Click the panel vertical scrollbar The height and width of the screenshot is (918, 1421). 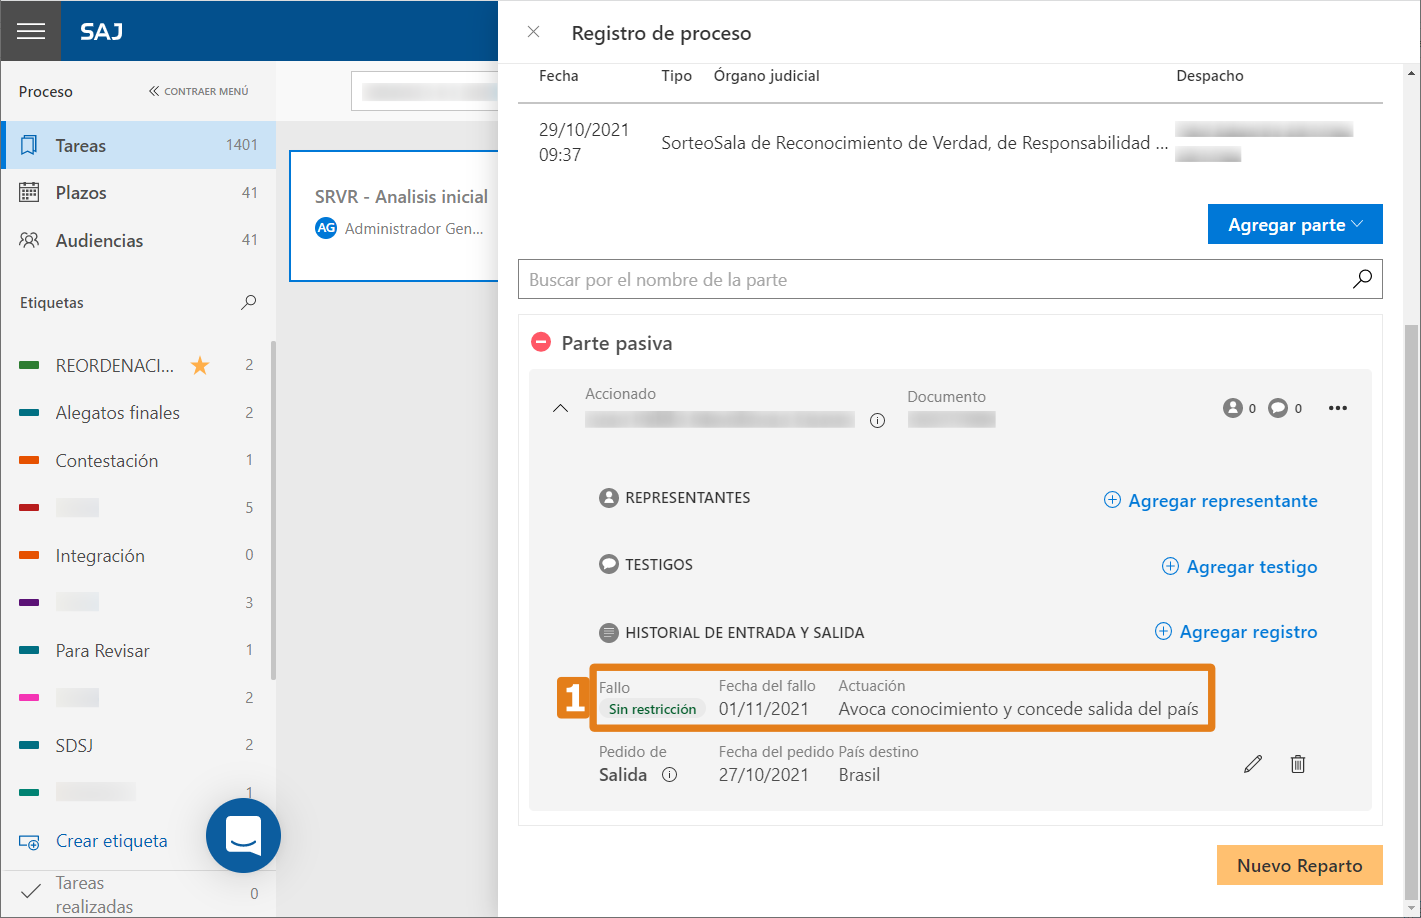point(1412,610)
